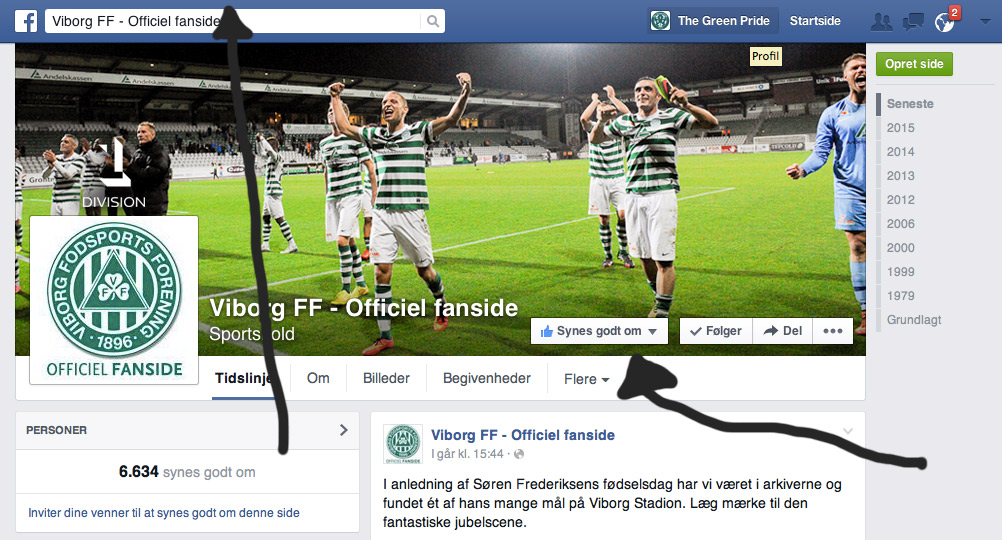This screenshot has width=1002, height=540.
Task: Click the search magnifier icon
Action: pyautogui.click(x=433, y=21)
